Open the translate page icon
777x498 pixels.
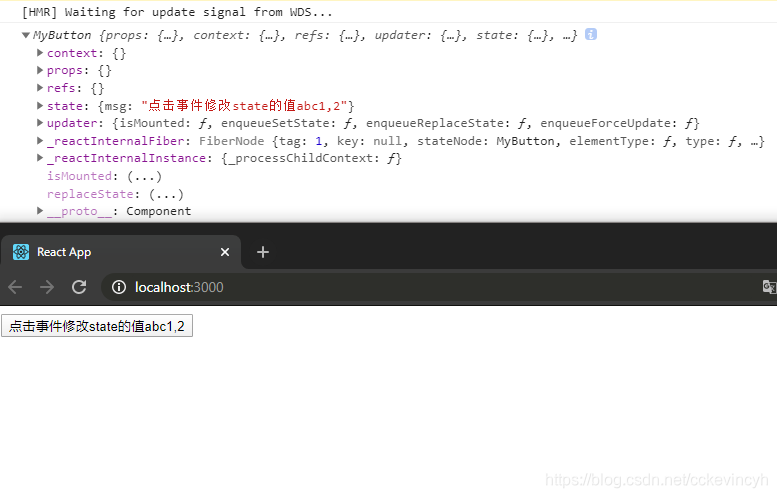pyautogui.click(x=769, y=286)
